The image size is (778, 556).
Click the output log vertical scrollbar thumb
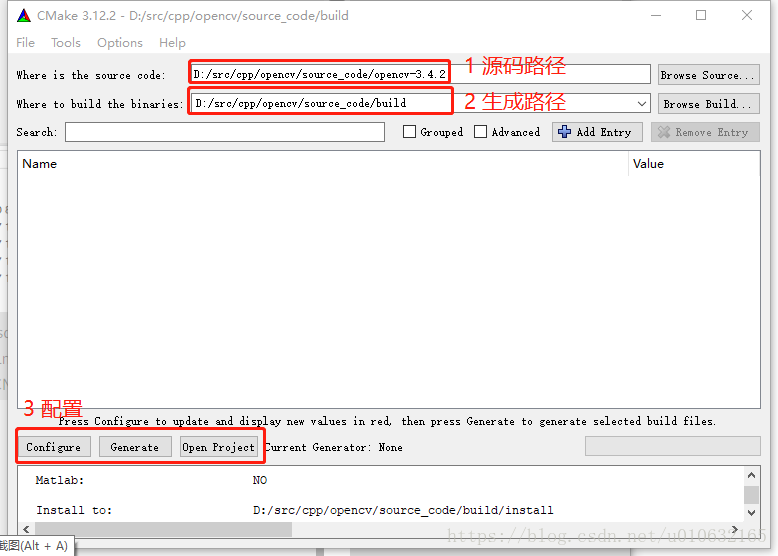point(751,494)
